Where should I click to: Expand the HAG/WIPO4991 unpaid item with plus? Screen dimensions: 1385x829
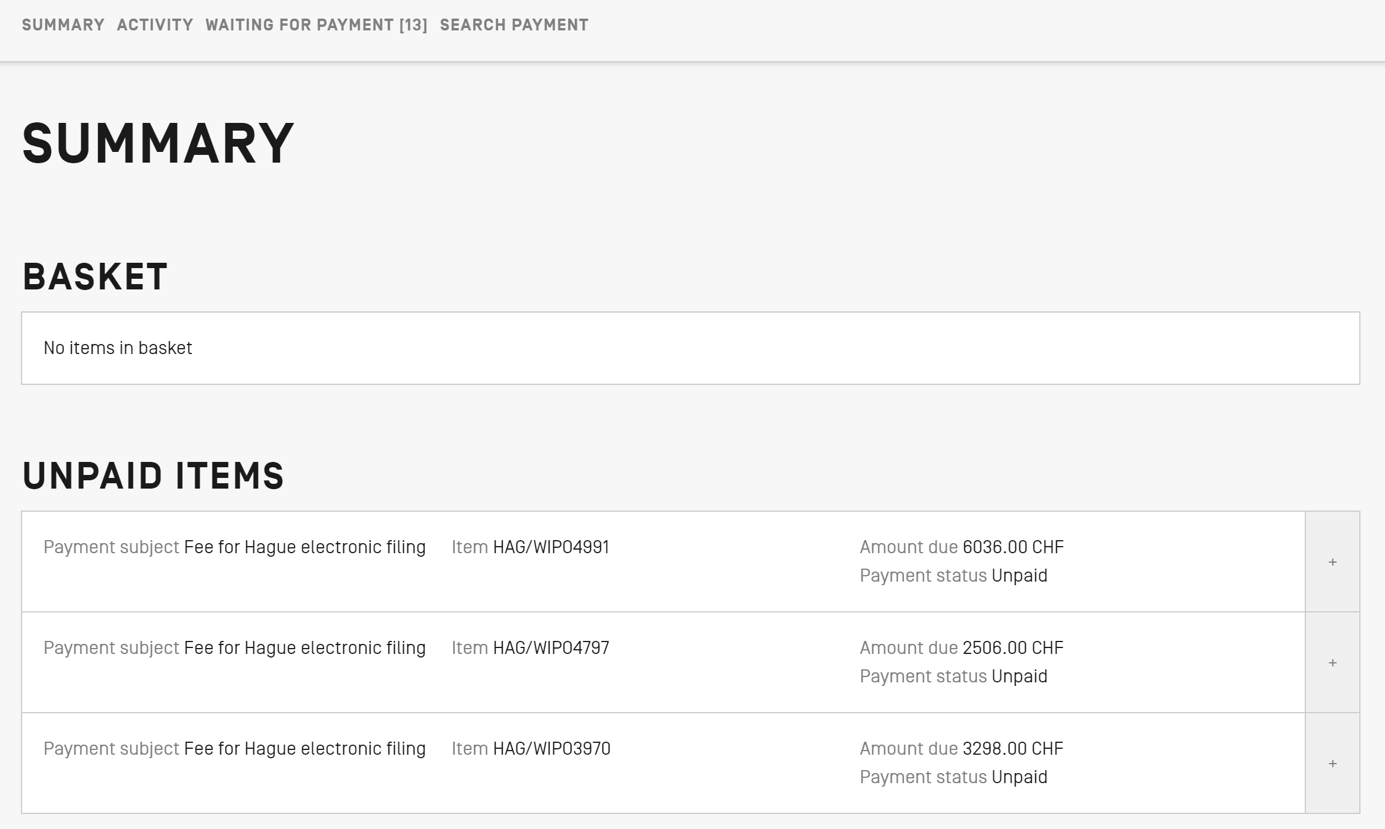pyautogui.click(x=1332, y=562)
